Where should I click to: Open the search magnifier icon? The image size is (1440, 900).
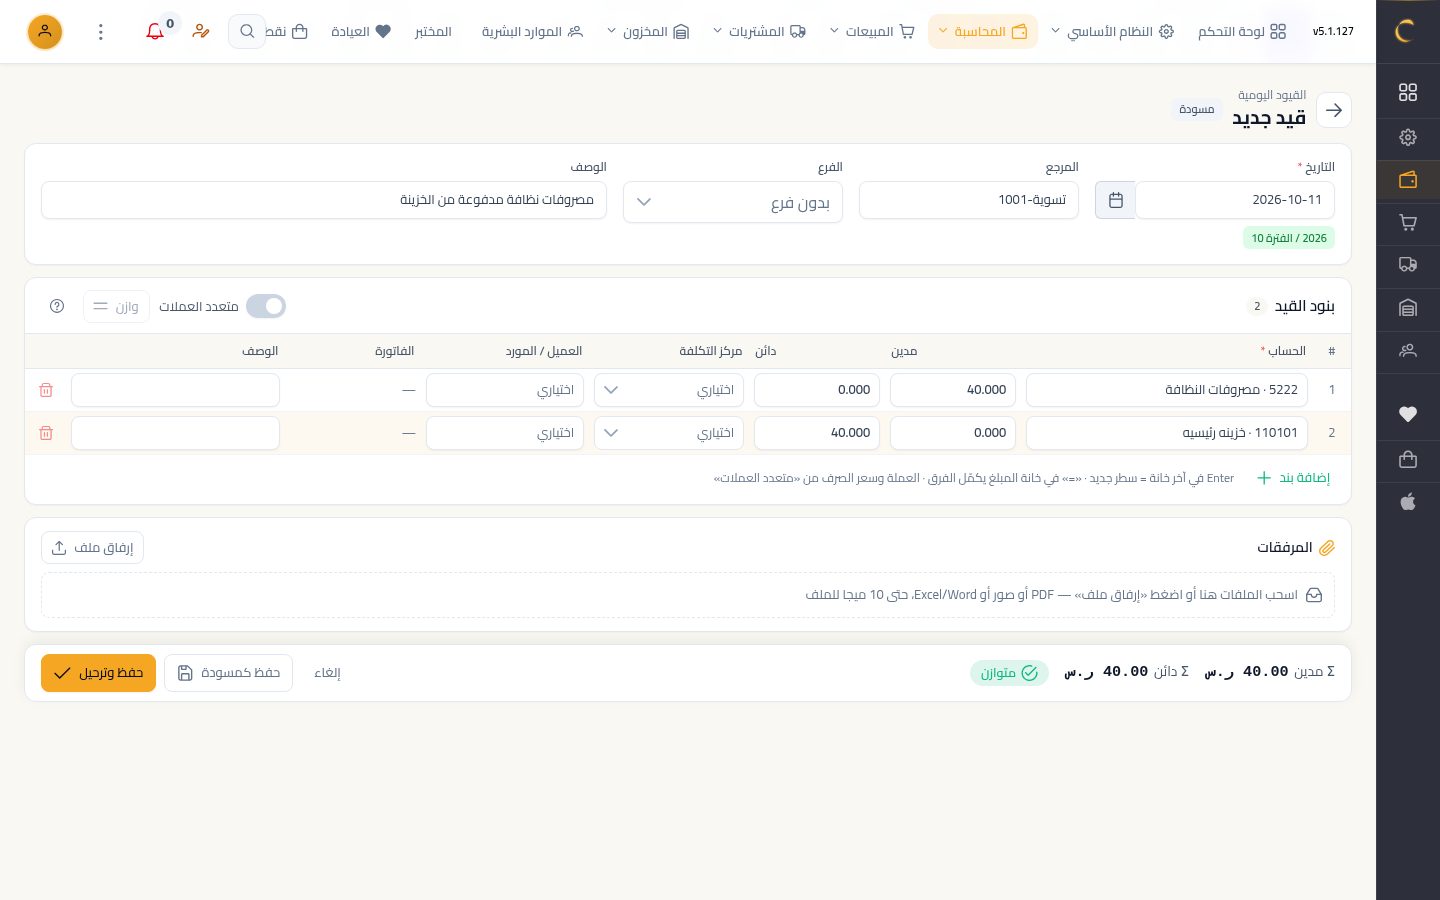[x=247, y=32]
